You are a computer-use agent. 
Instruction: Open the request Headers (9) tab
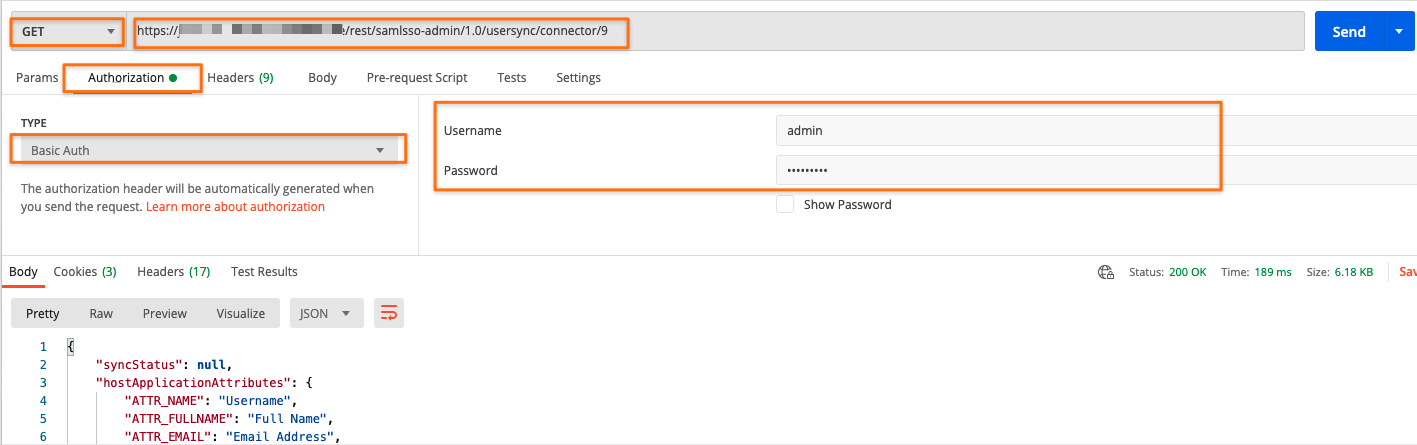[x=240, y=78]
